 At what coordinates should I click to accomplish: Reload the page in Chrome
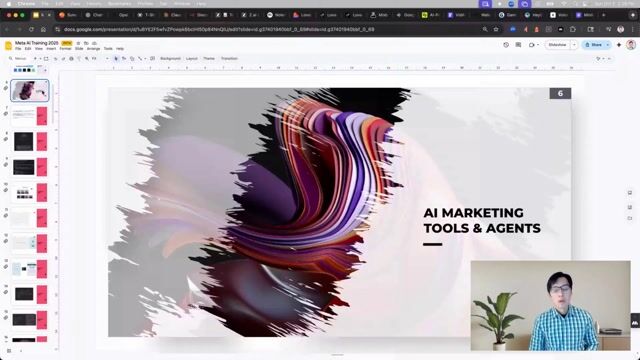pos(31,29)
